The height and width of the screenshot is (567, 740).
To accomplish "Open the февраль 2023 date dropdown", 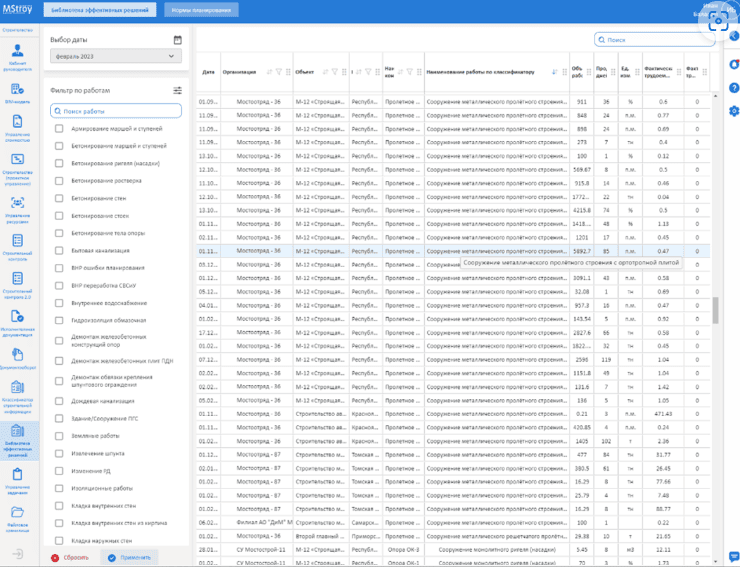I will (116, 56).
